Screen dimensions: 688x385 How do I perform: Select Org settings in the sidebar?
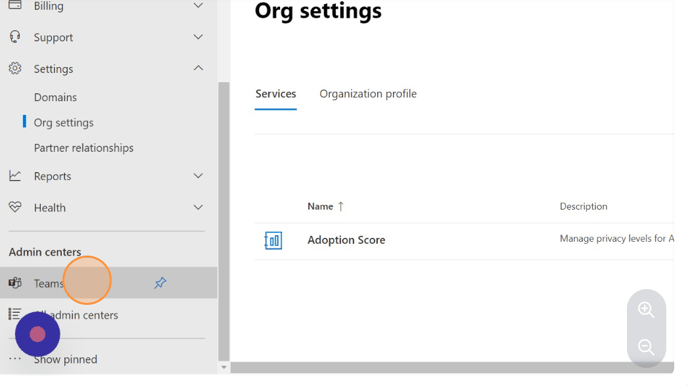(64, 122)
